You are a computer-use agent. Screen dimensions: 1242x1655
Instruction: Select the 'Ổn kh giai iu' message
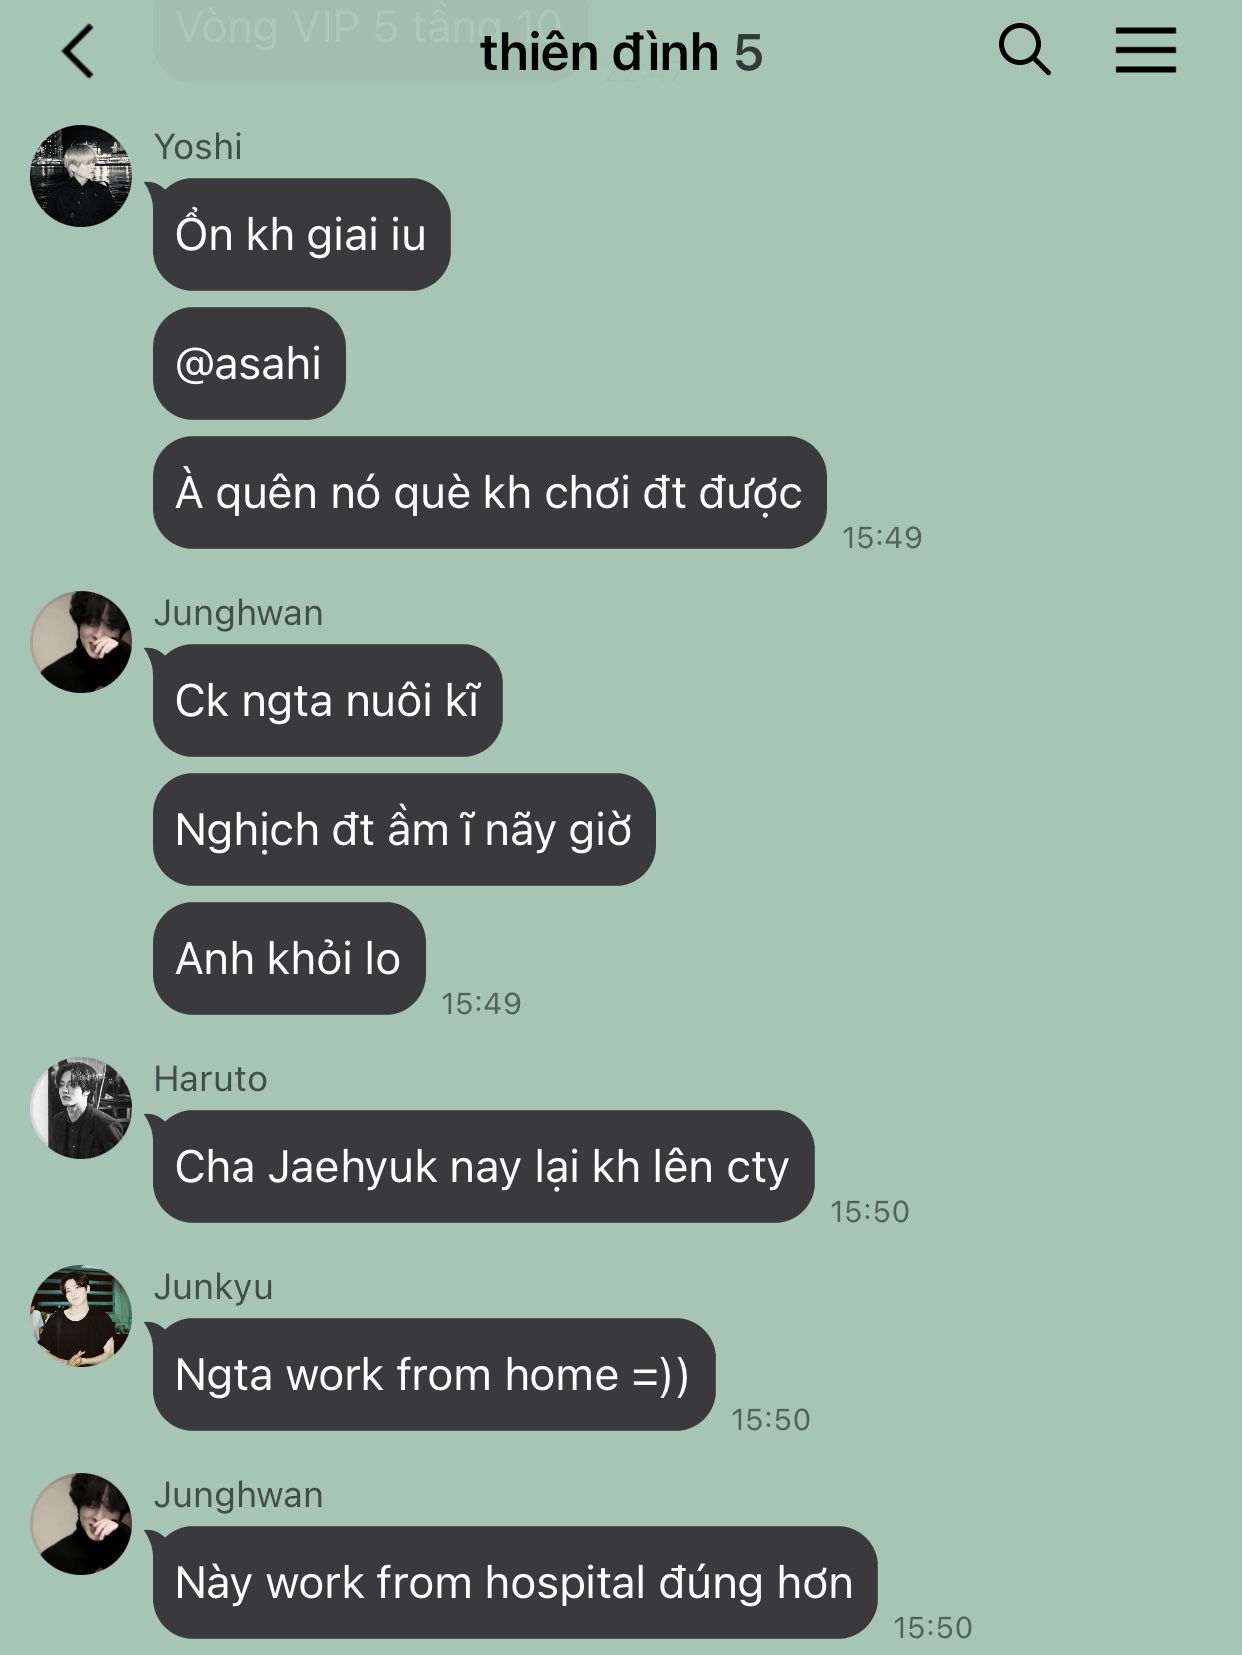coord(301,235)
